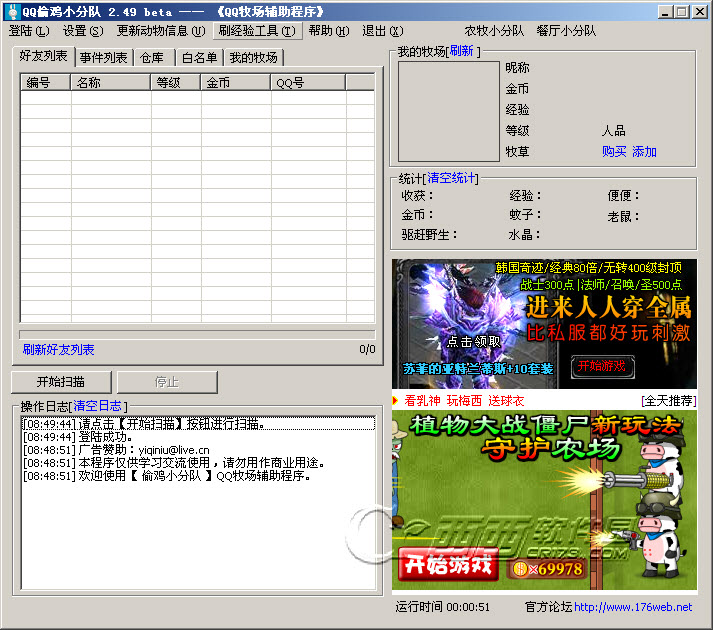Click the 购买 link for 牧草
713x630 pixels.
614,151
